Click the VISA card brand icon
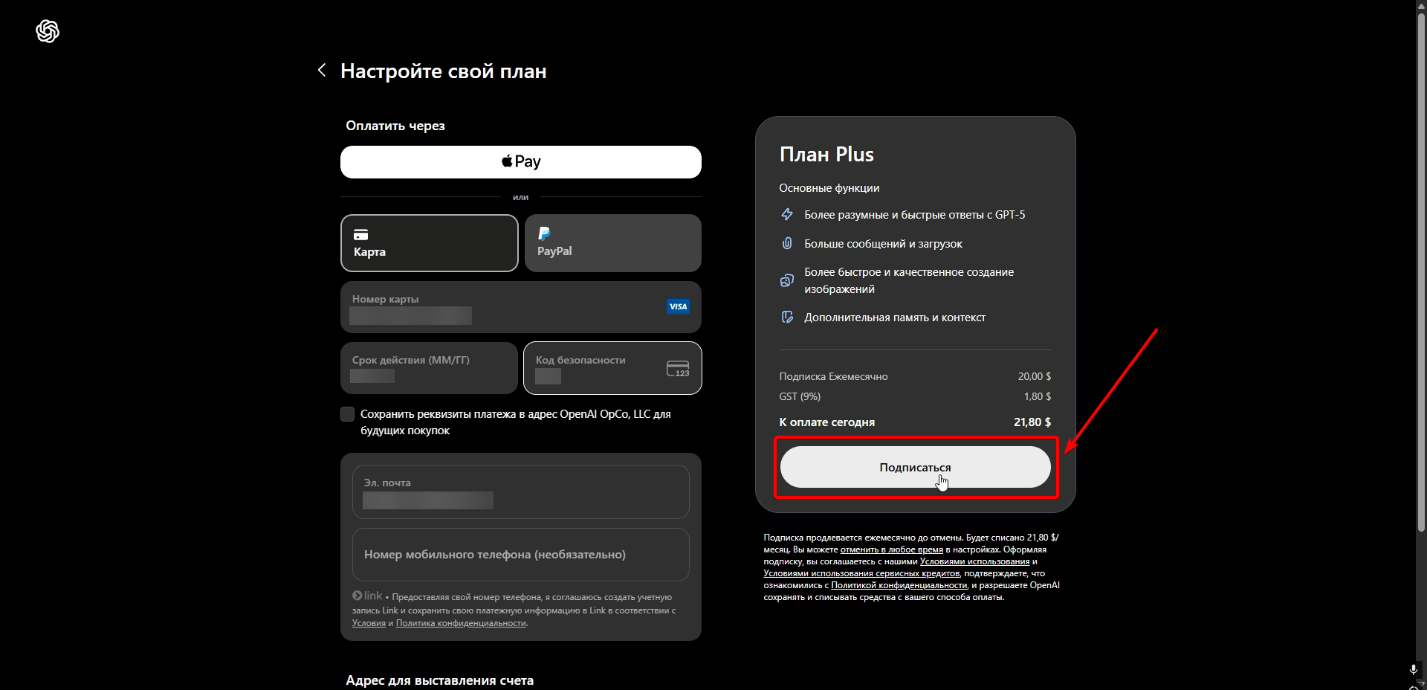The image size is (1427, 690). (678, 306)
